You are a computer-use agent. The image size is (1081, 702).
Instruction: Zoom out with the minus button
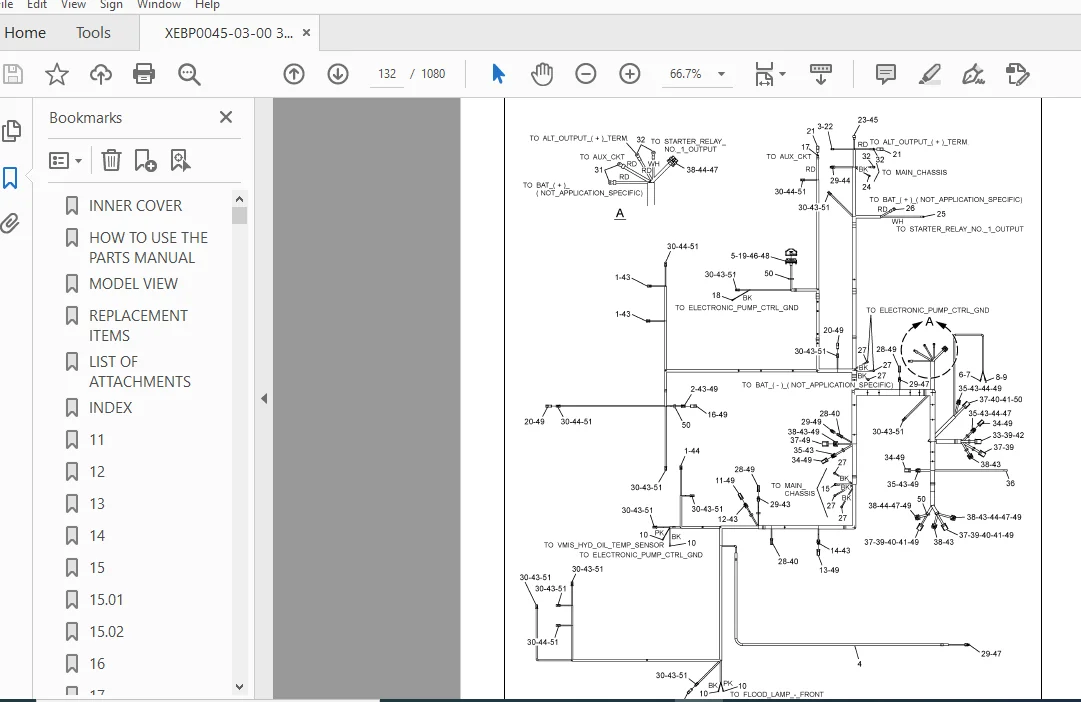click(585, 74)
